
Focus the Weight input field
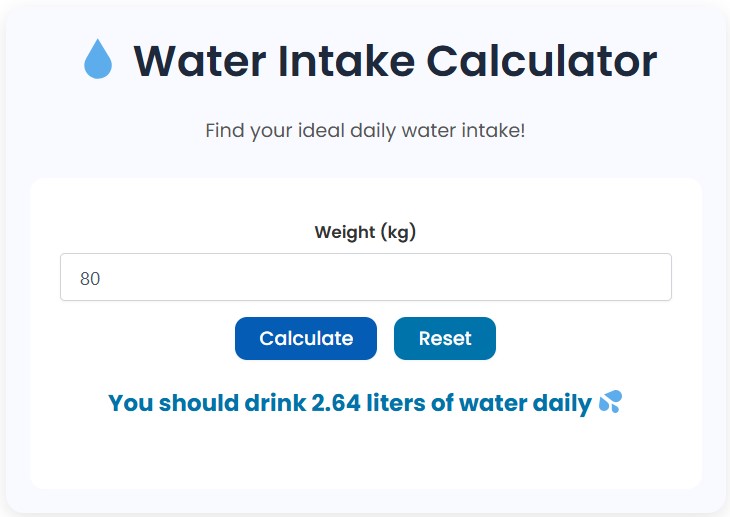click(x=365, y=277)
